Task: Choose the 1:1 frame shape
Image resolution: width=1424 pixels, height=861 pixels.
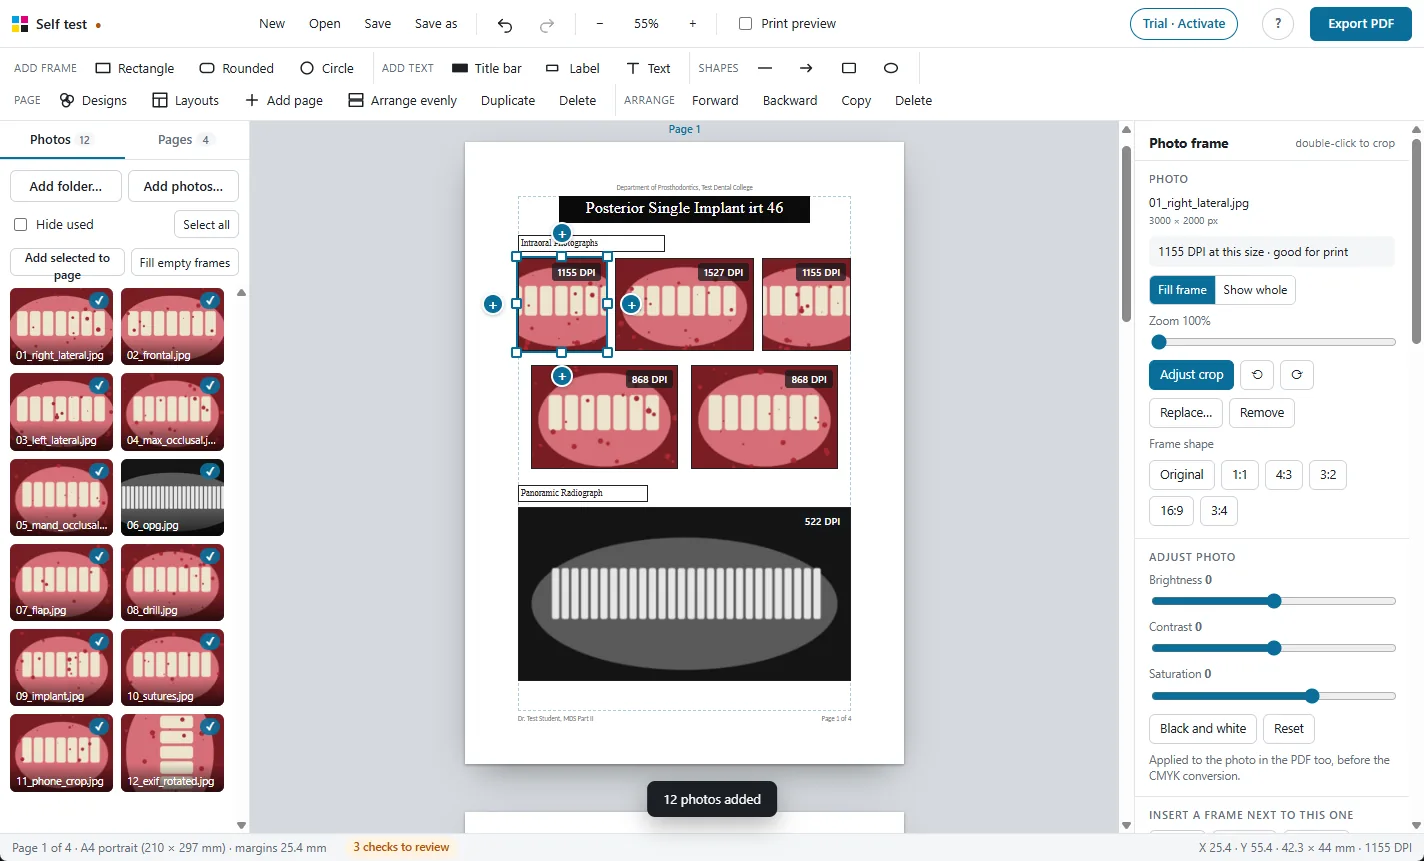Action: pos(1240,475)
